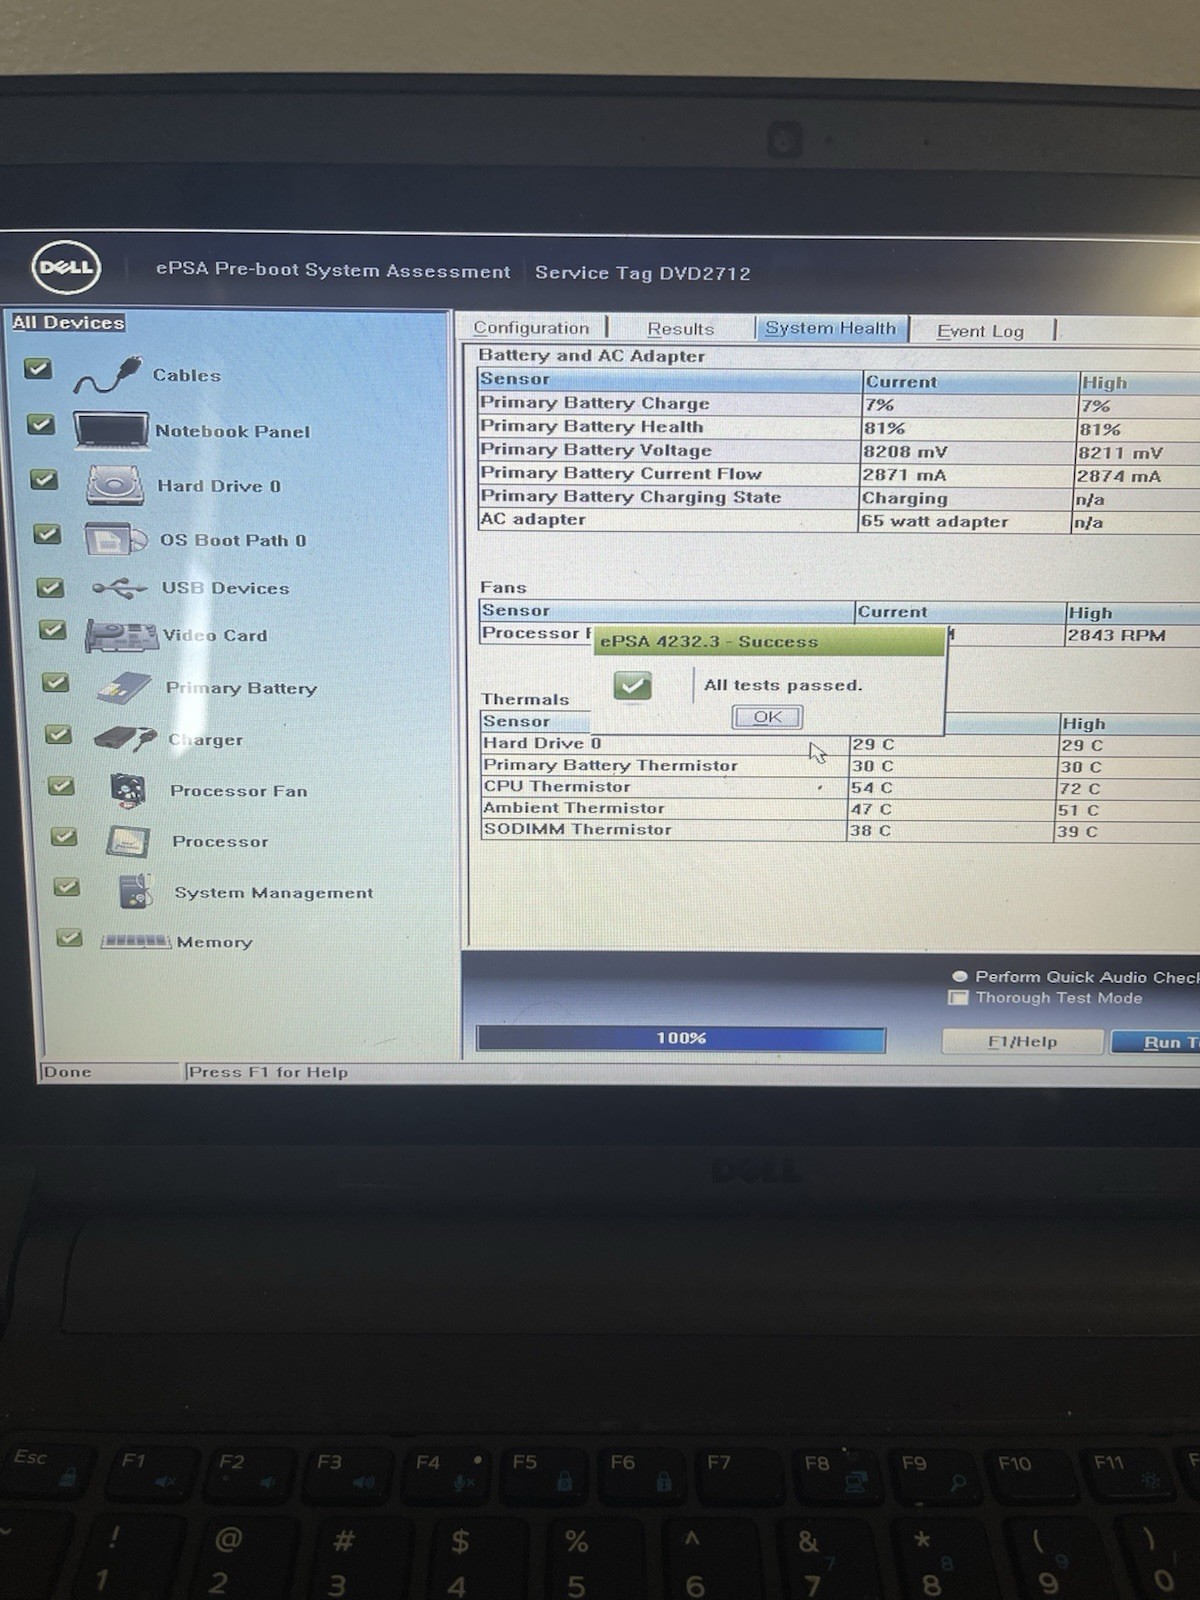Screen dimensions: 1200x1600
Task: Click the System Management tower icon
Action: [x=135, y=891]
